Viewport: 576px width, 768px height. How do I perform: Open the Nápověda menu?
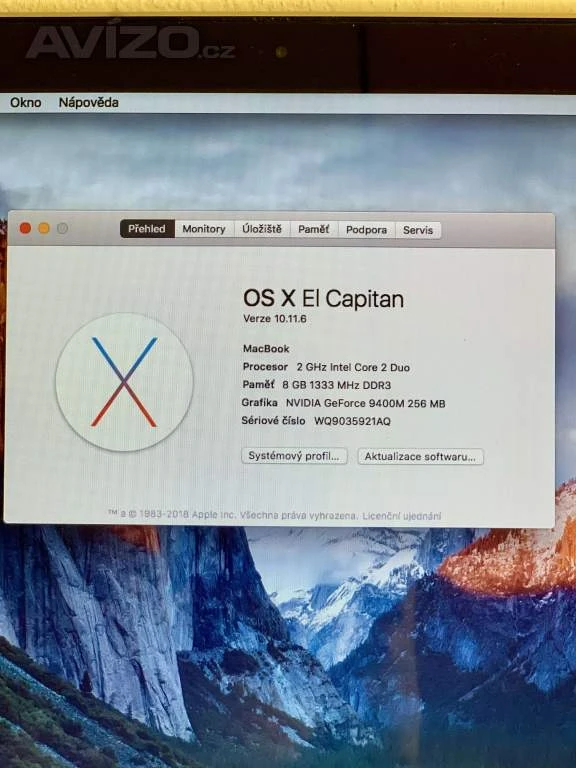pyautogui.click(x=89, y=102)
